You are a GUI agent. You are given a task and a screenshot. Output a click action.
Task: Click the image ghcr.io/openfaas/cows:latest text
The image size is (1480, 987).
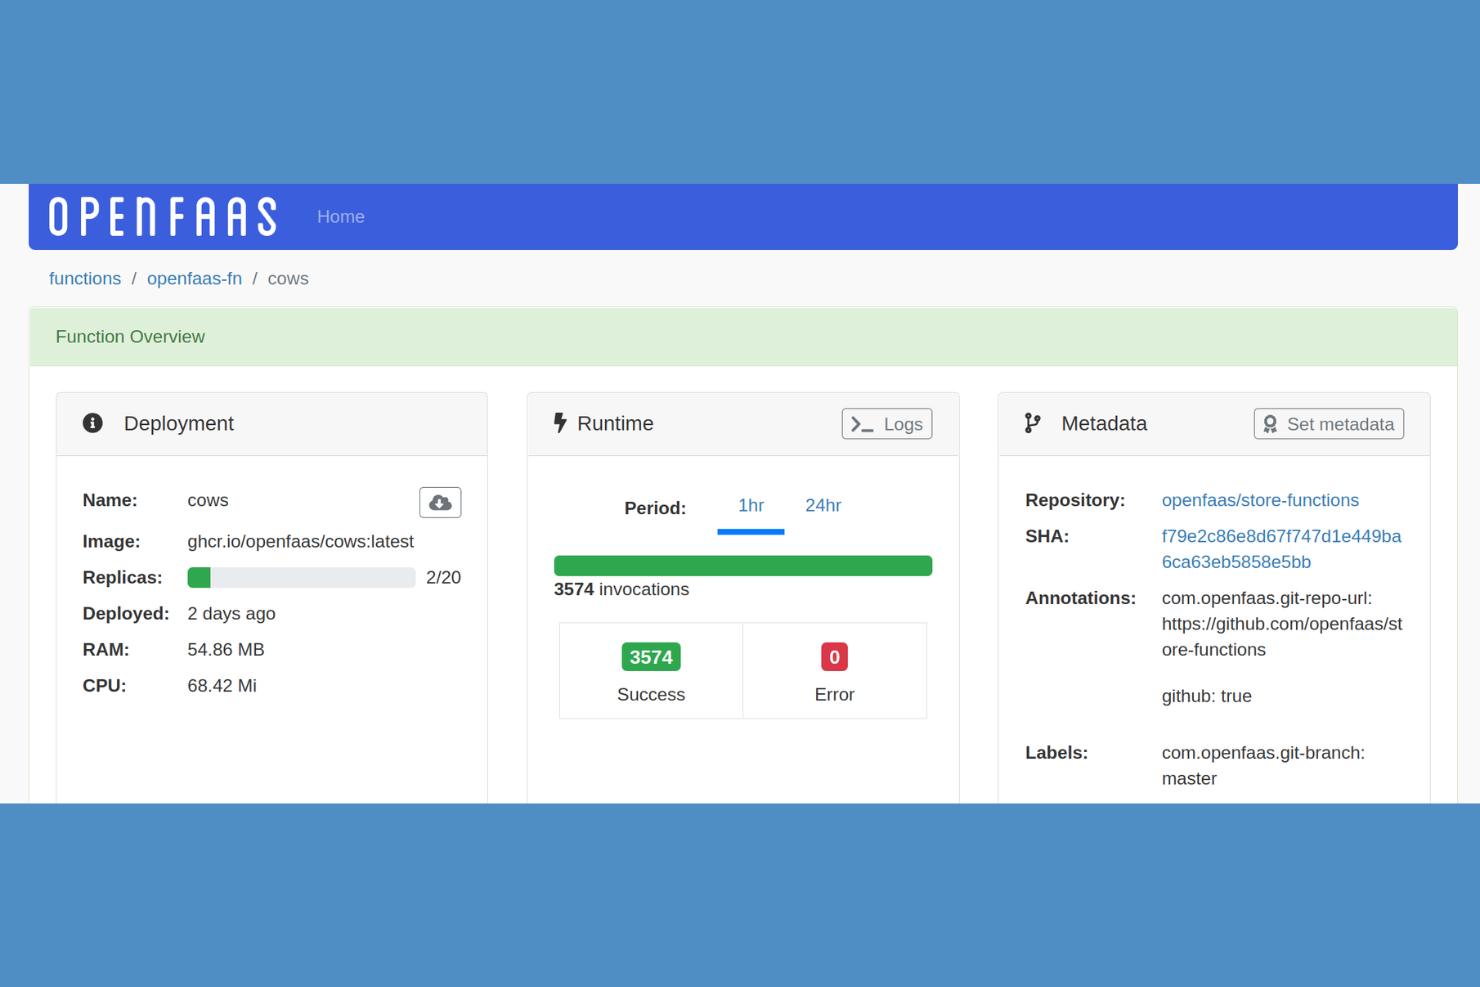pyautogui.click(x=300, y=542)
